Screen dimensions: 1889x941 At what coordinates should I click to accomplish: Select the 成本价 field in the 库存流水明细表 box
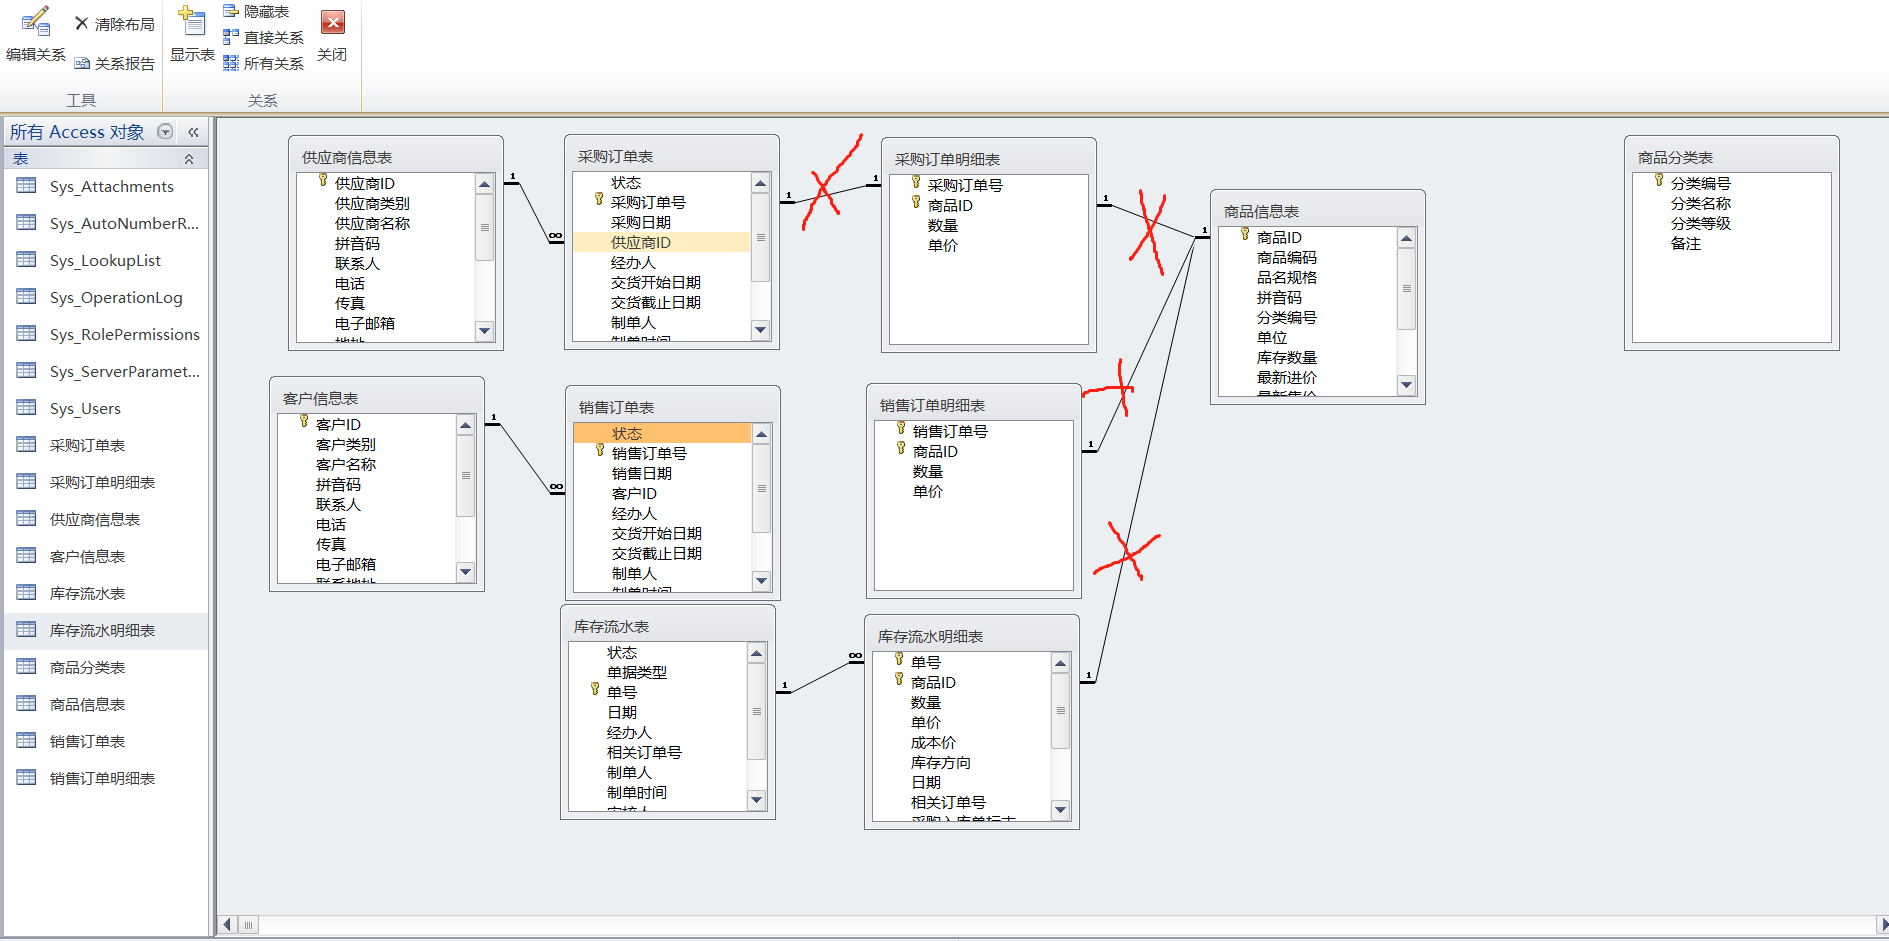point(933,742)
